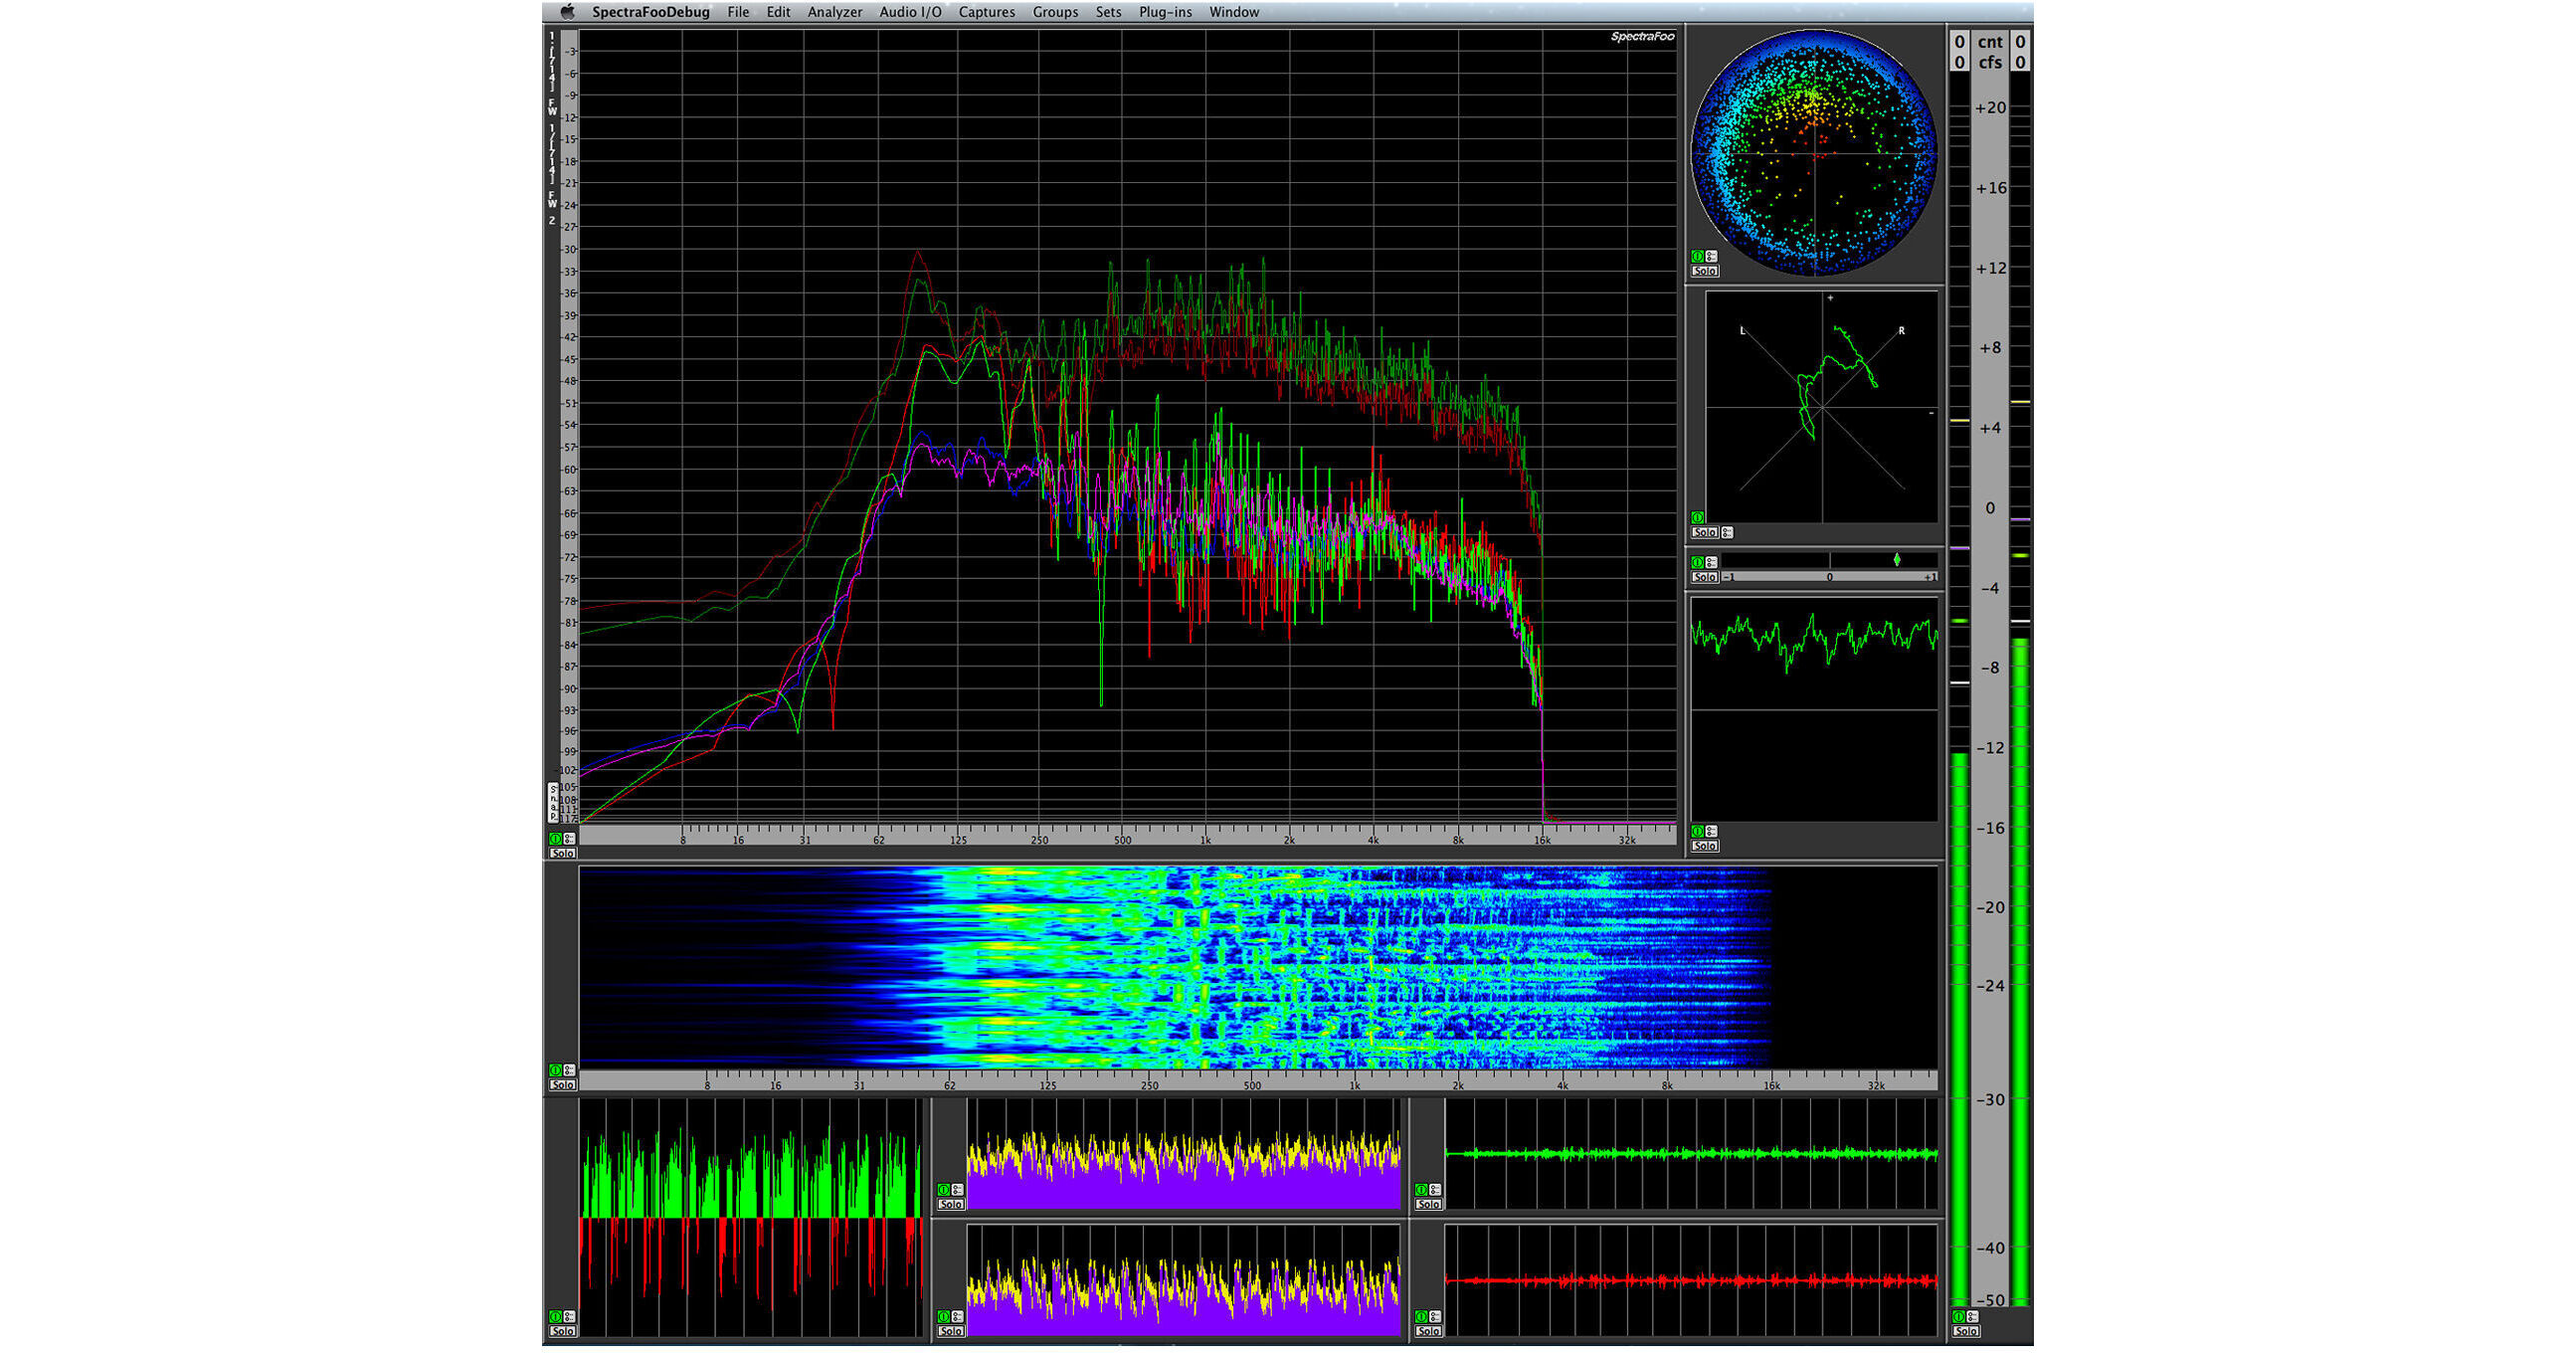Open the phase scope settings icon
This screenshot has height=1353, width=2576.
[x=1728, y=532]
